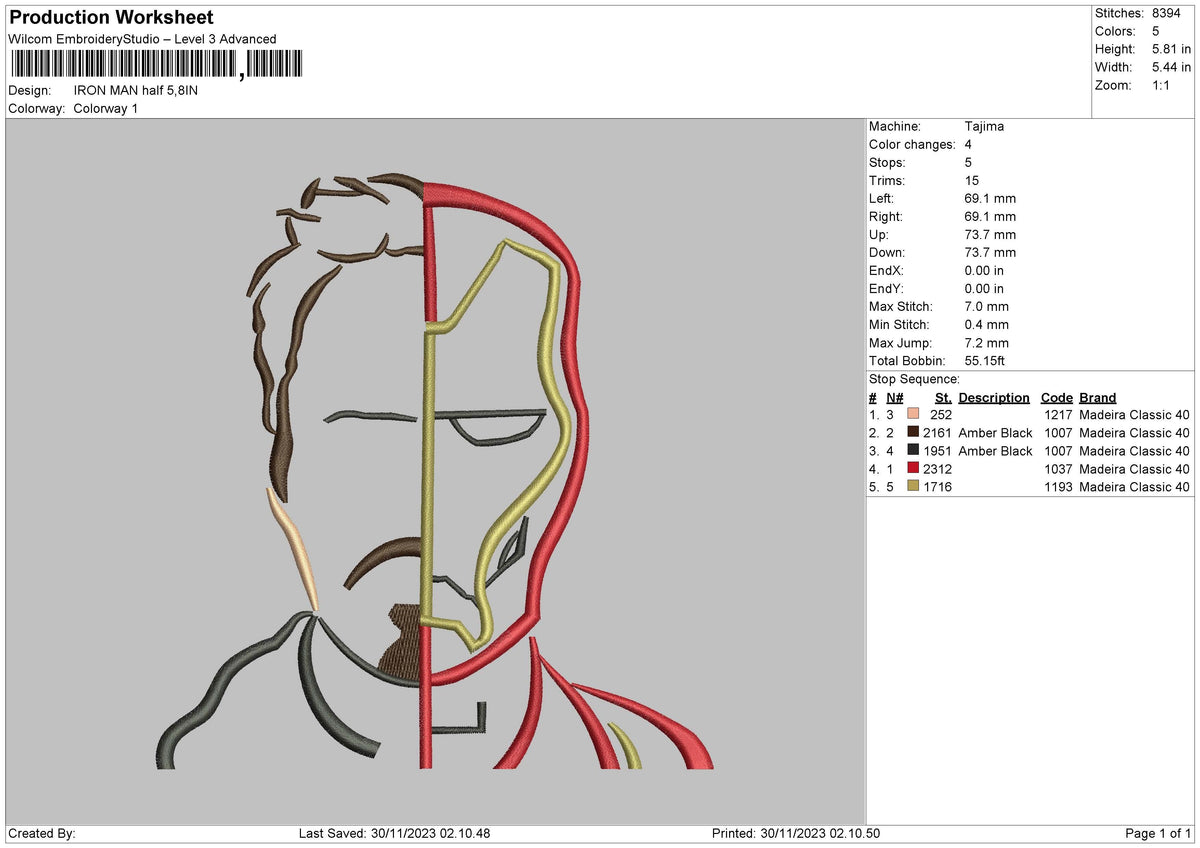Select the Machine value Tajima
This screenshot has height=848, width=1200.
(984, 126)
